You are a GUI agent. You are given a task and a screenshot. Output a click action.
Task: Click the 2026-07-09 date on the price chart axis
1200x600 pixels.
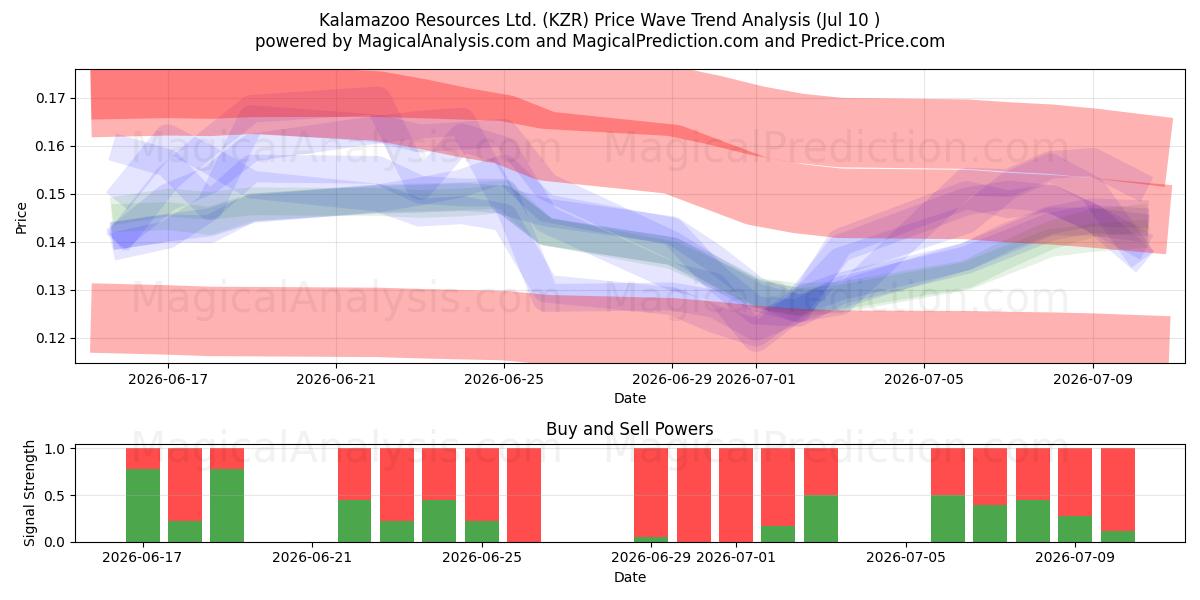click(1092, 379)
